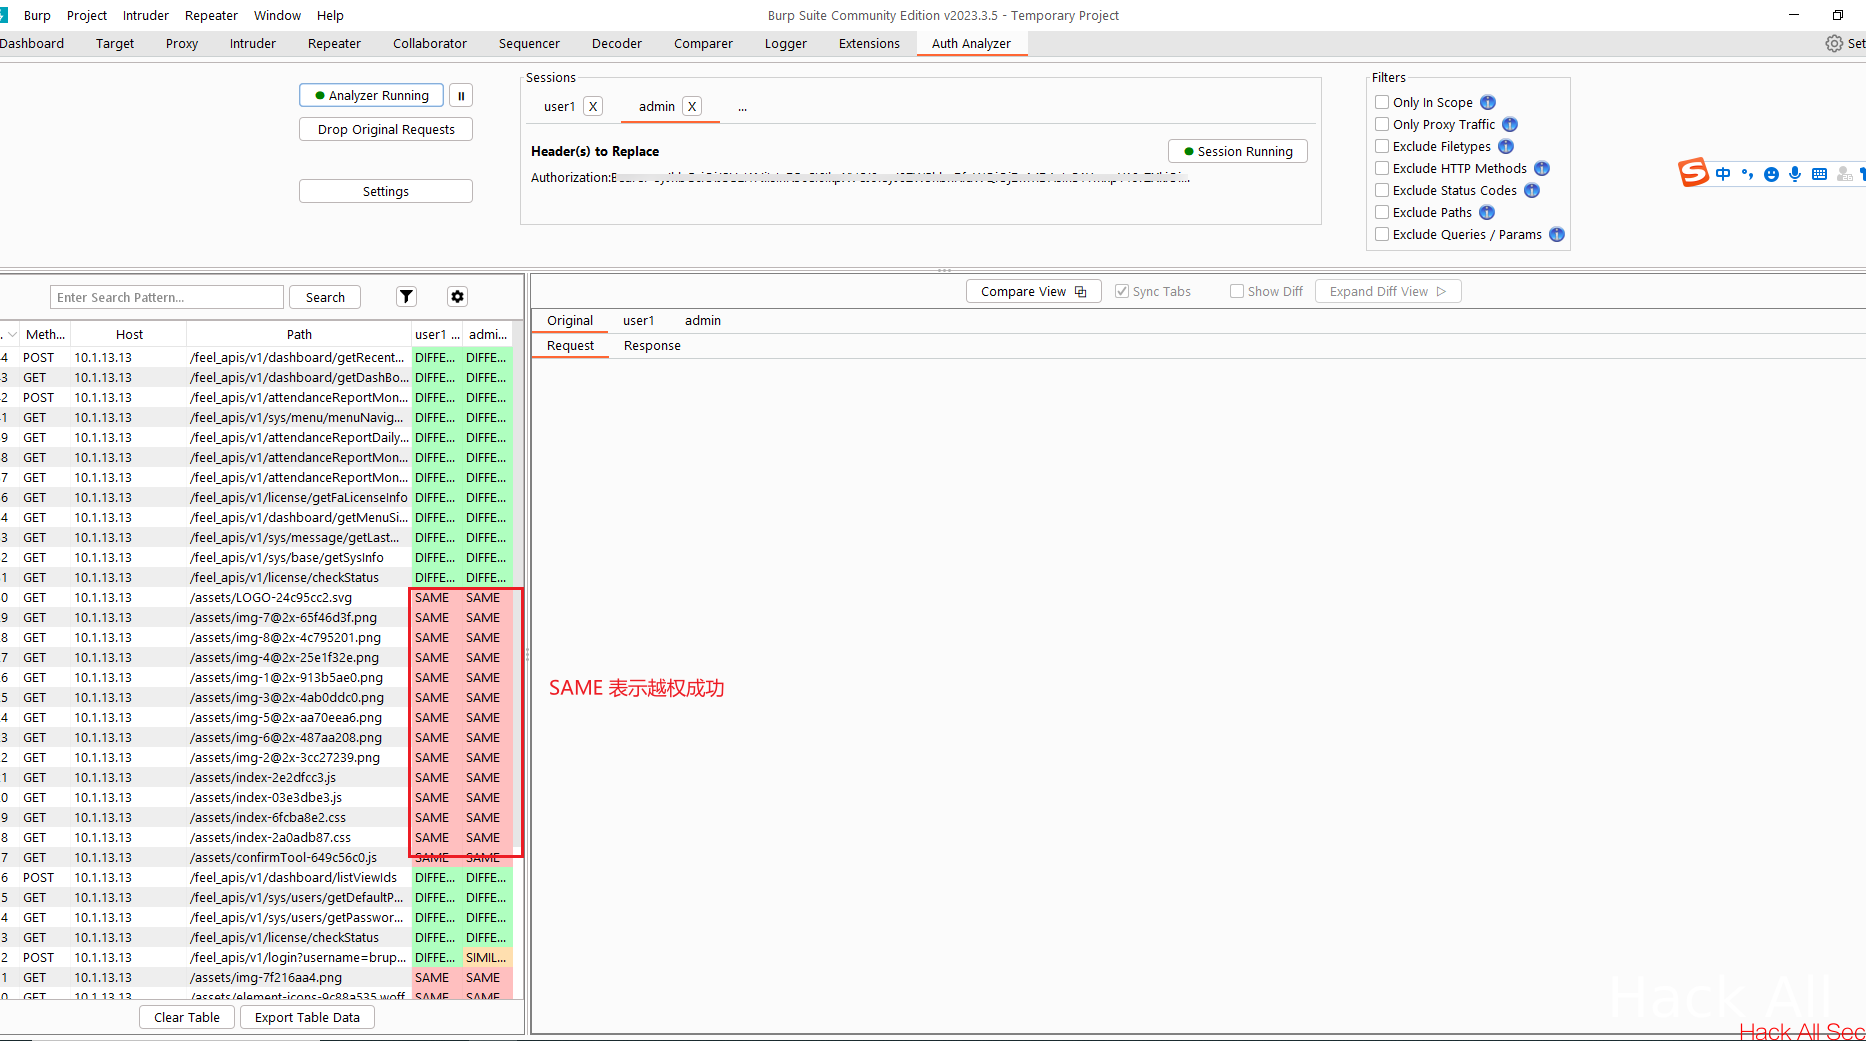Clear the results with Clear Table

click(x=187, y=1018)
